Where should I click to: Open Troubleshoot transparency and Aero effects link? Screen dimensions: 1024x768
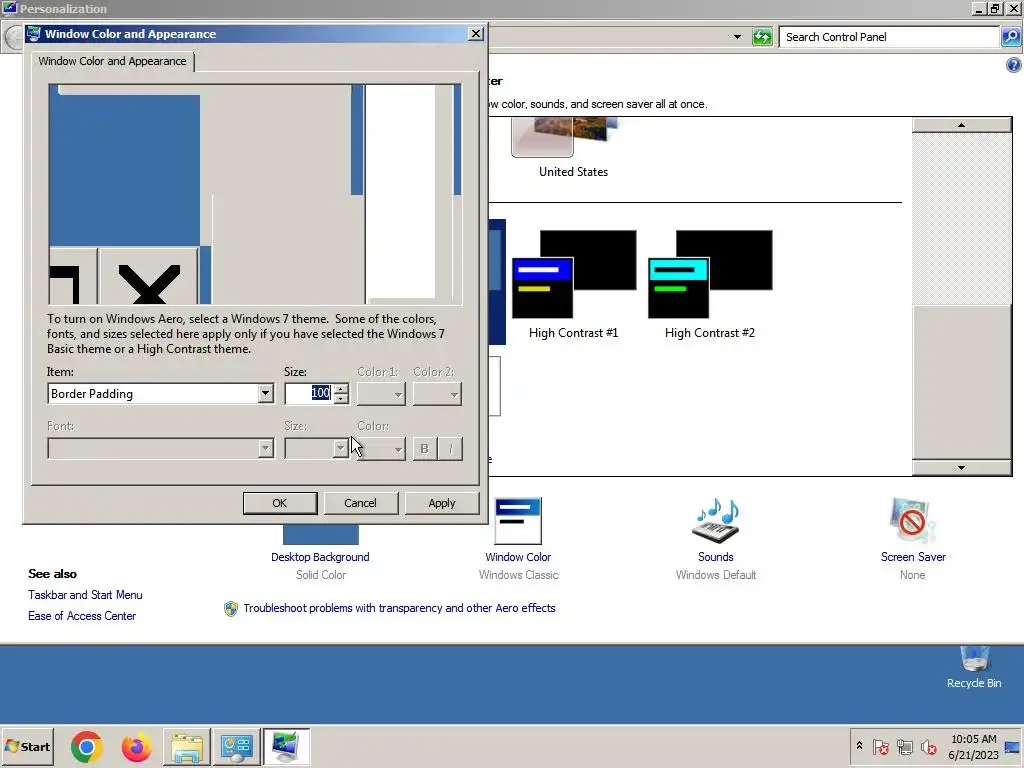click(x=399, y=608)
